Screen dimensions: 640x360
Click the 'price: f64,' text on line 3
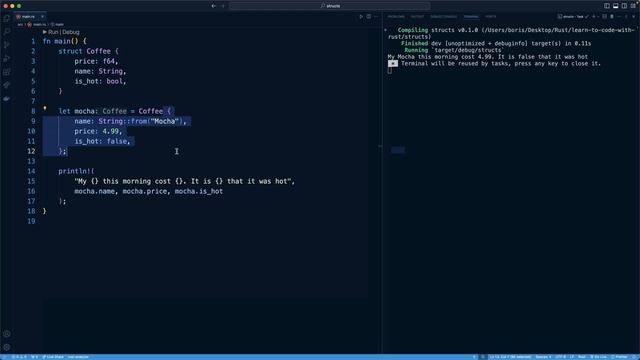(96, 61)
